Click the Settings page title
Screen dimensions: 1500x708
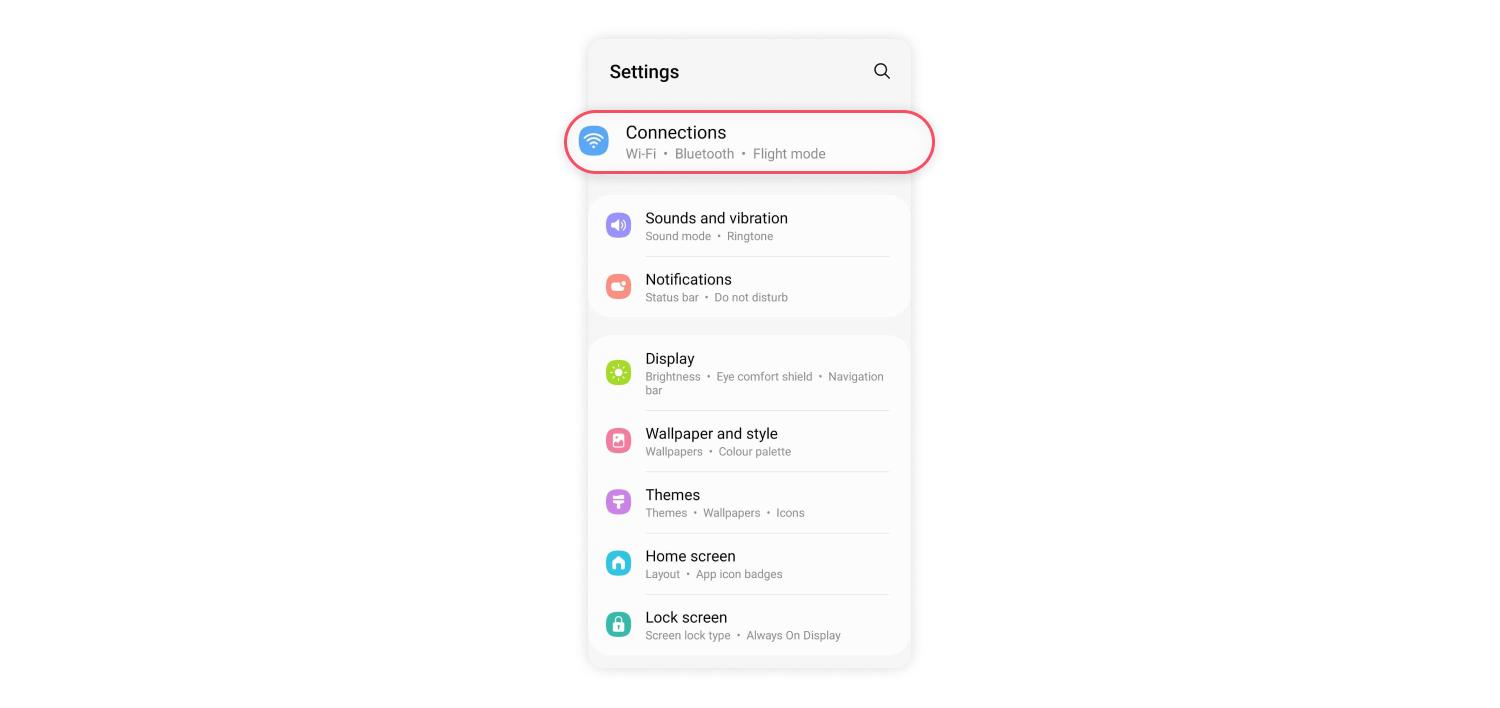644,72
